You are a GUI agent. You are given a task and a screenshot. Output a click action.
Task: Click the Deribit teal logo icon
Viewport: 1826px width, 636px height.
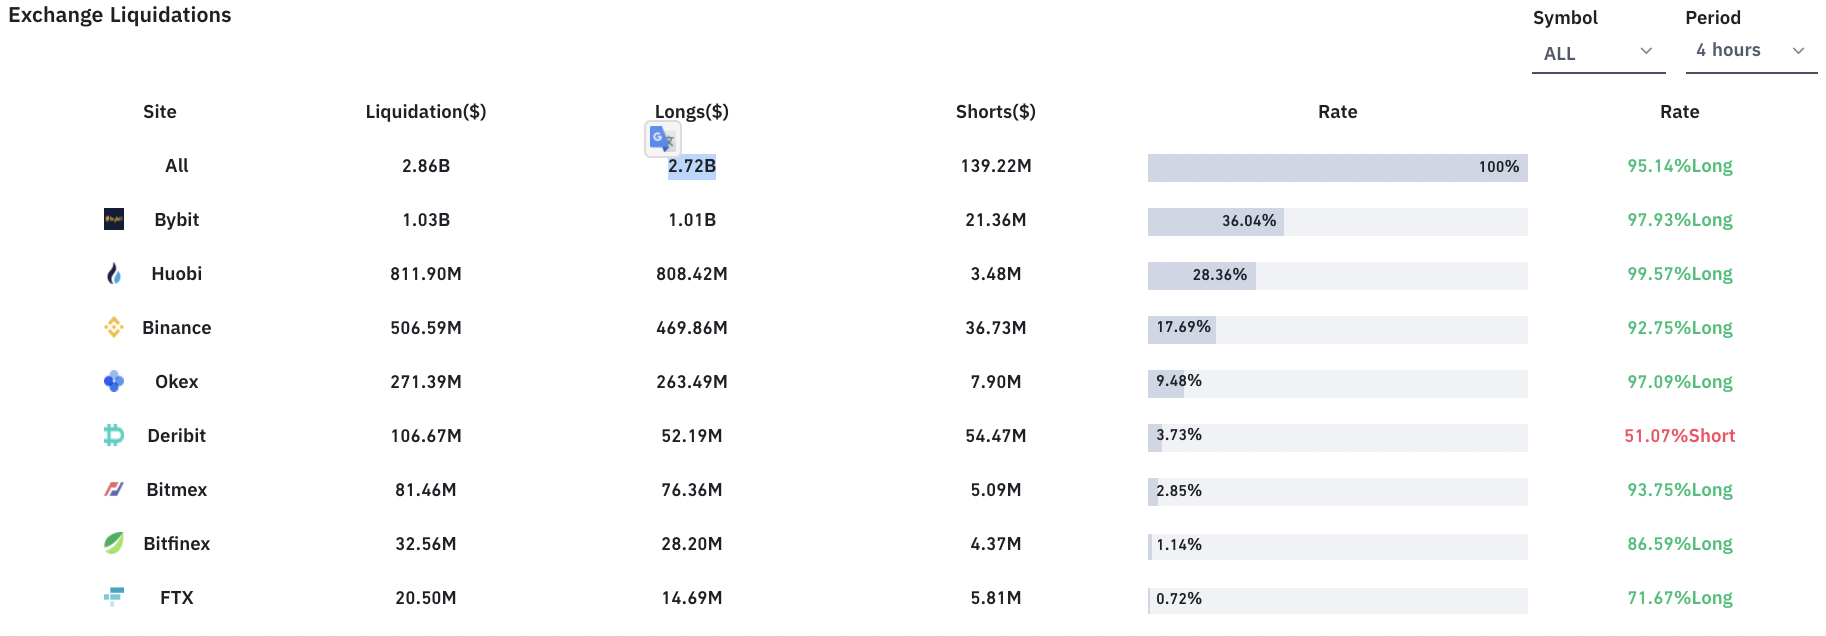pos(114,435)
